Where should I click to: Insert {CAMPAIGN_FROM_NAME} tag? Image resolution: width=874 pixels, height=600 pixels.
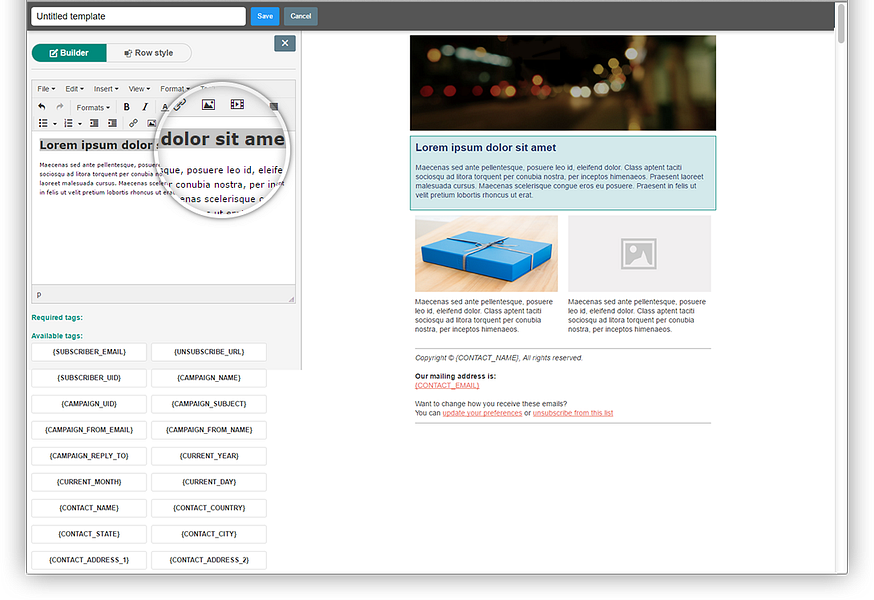tap(209, 430)
